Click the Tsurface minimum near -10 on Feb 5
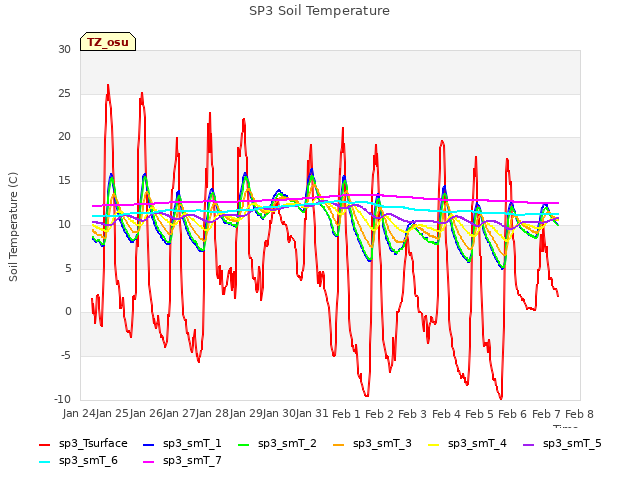The width and height of the screenshot is (640, 480). tap(500, 398)
